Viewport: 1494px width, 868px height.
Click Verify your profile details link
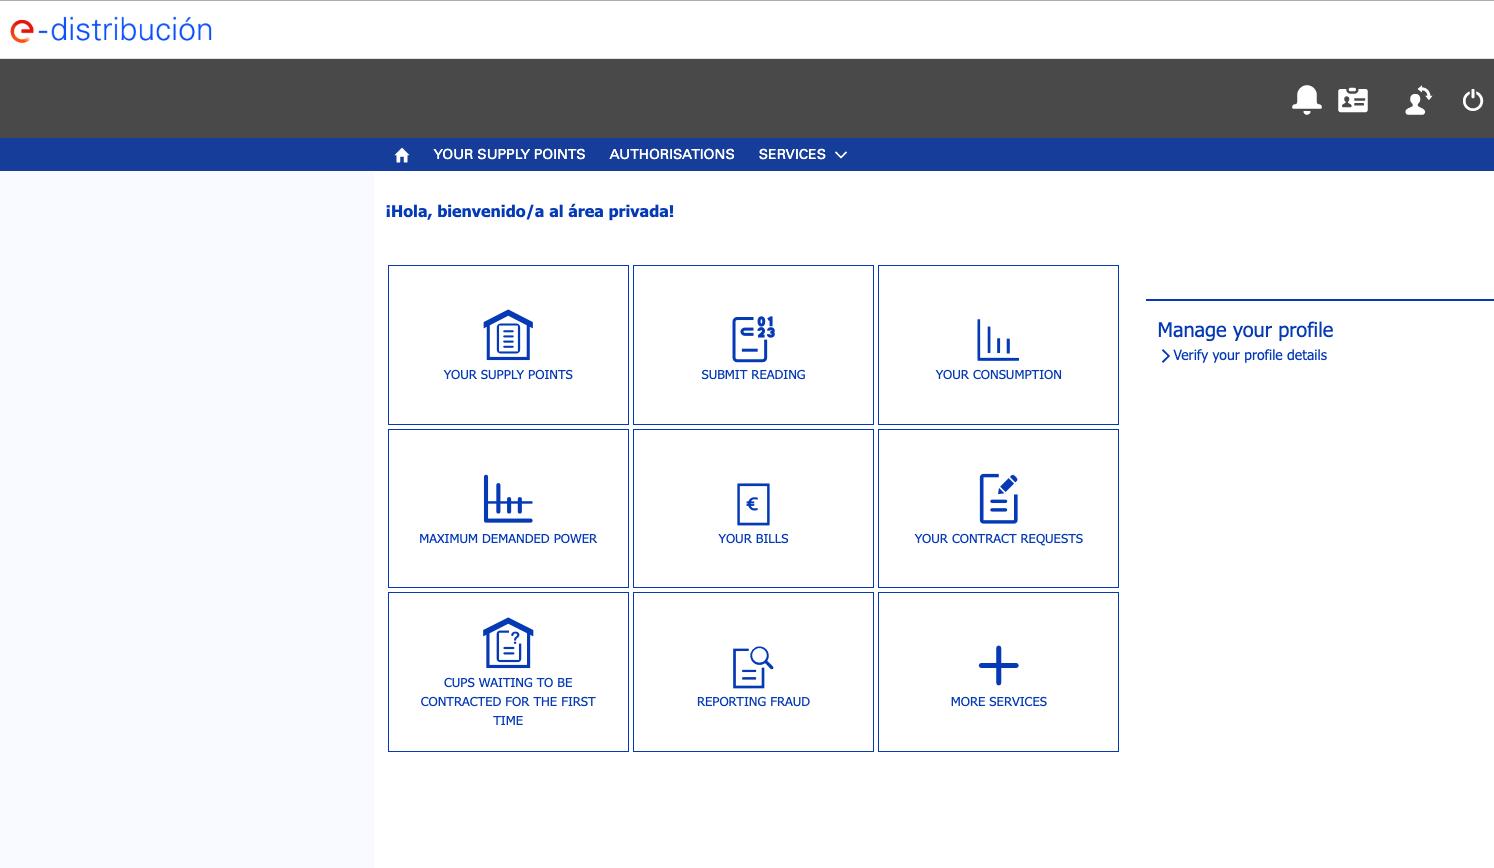tap(1250, 355)
